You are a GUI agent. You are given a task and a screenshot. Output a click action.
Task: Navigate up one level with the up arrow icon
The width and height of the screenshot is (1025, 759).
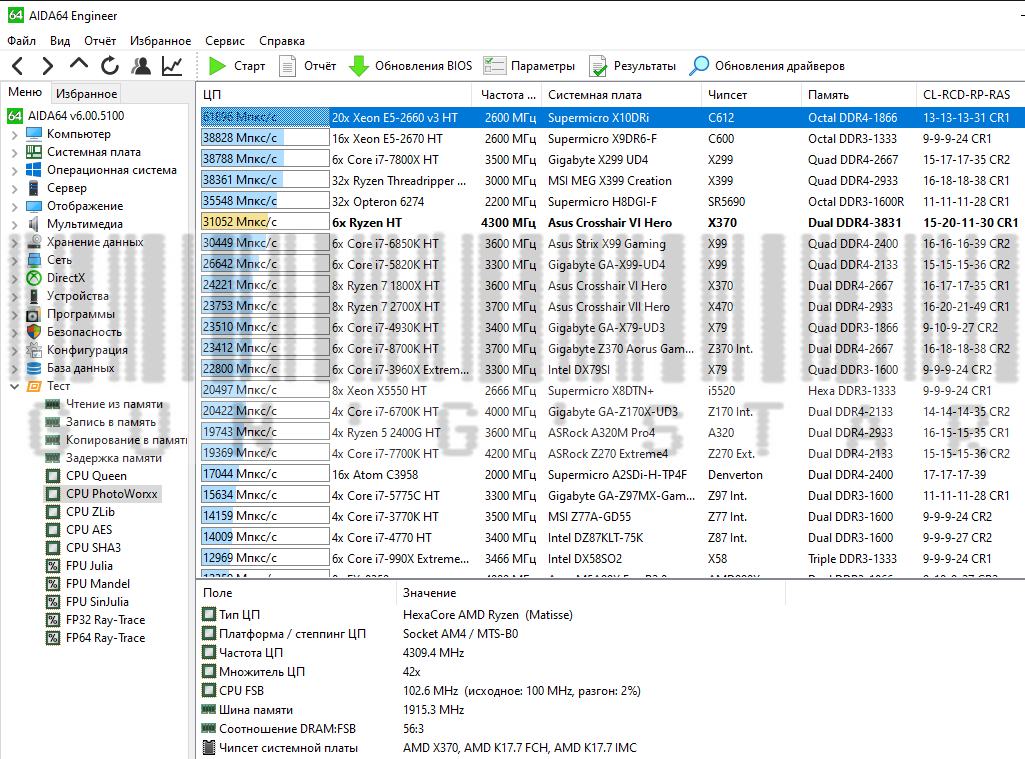click(78, 65)
